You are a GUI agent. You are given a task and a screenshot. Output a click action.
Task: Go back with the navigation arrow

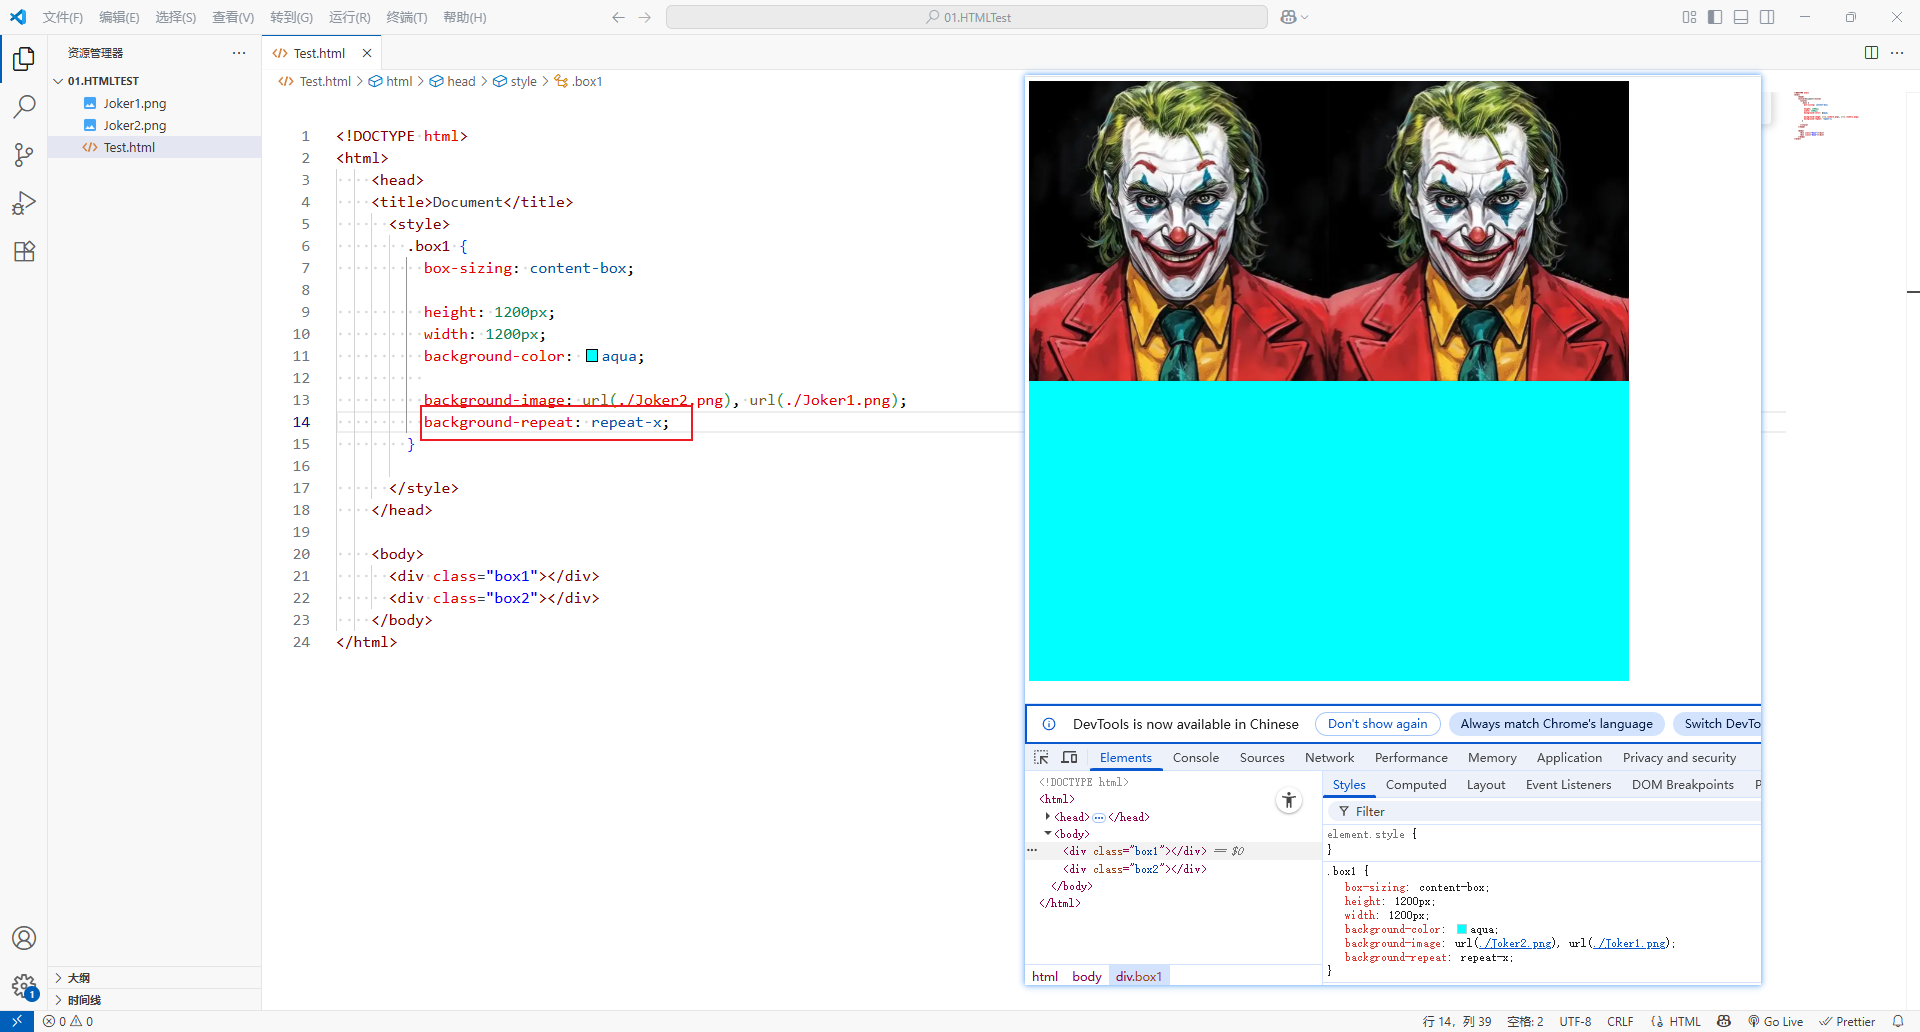coord(618,17)
